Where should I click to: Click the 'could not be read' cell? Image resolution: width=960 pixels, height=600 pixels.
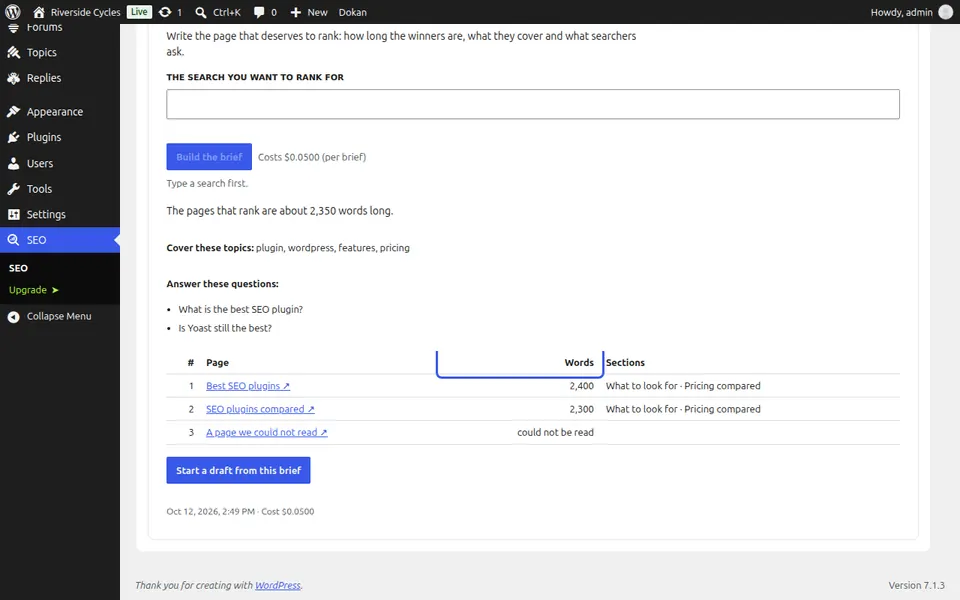[555, 432]
